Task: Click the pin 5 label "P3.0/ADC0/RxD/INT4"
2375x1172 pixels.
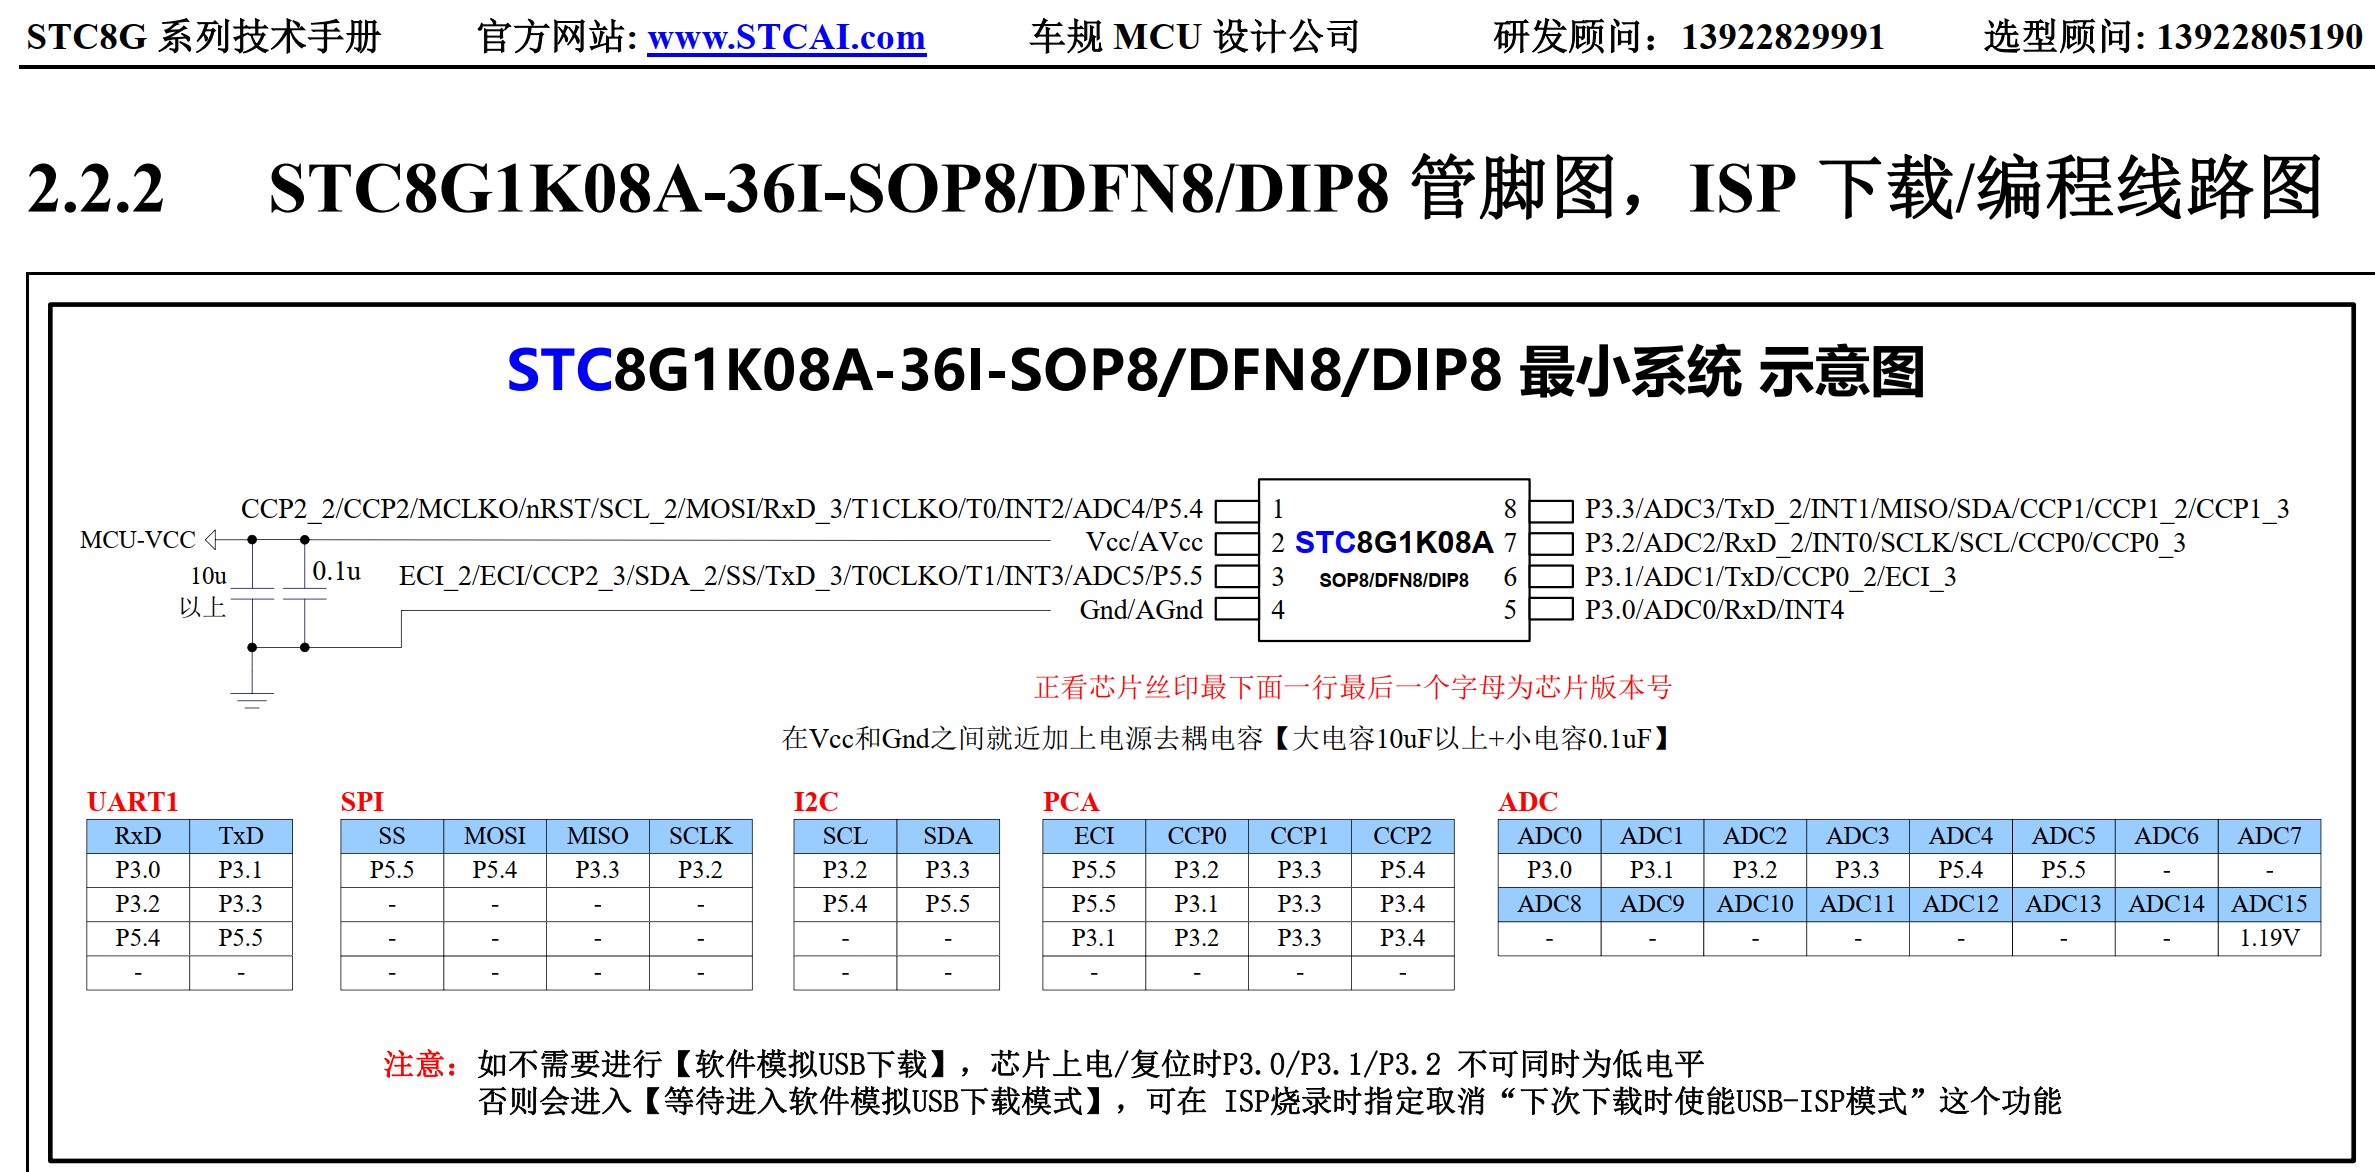Action: click(x=1714, y=610)
